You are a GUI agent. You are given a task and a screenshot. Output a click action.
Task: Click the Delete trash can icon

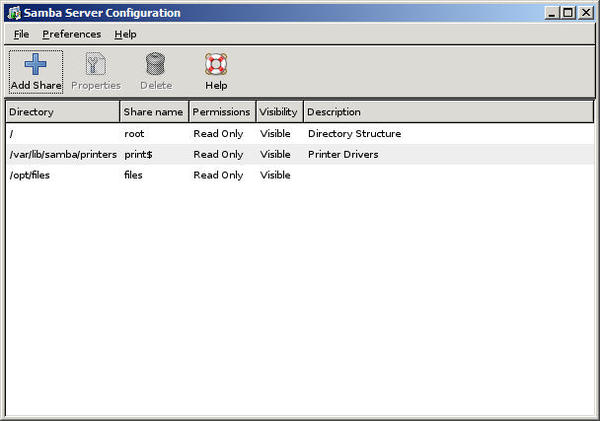coord(156,64)
